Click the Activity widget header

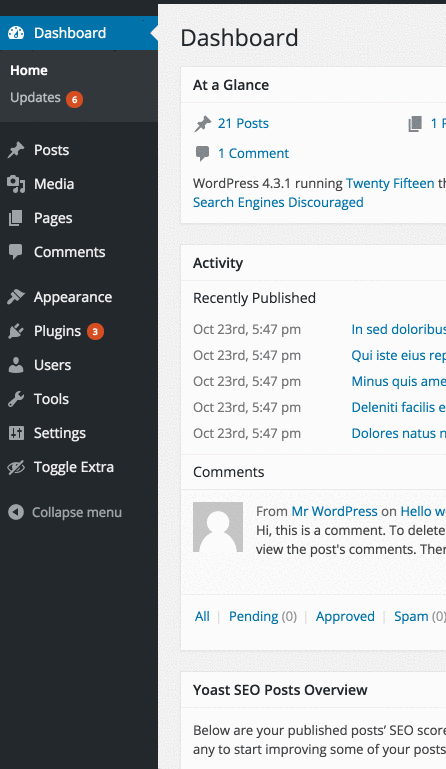[x=314, y=263]
